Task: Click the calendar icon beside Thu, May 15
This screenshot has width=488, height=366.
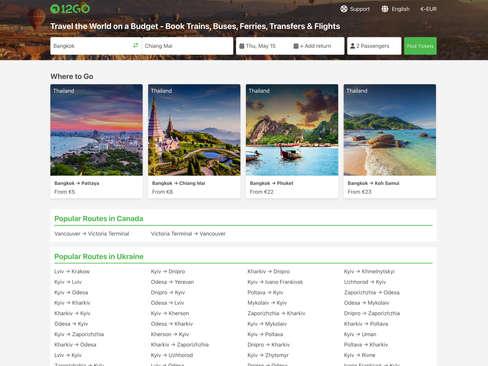Action: click(242, 46)
